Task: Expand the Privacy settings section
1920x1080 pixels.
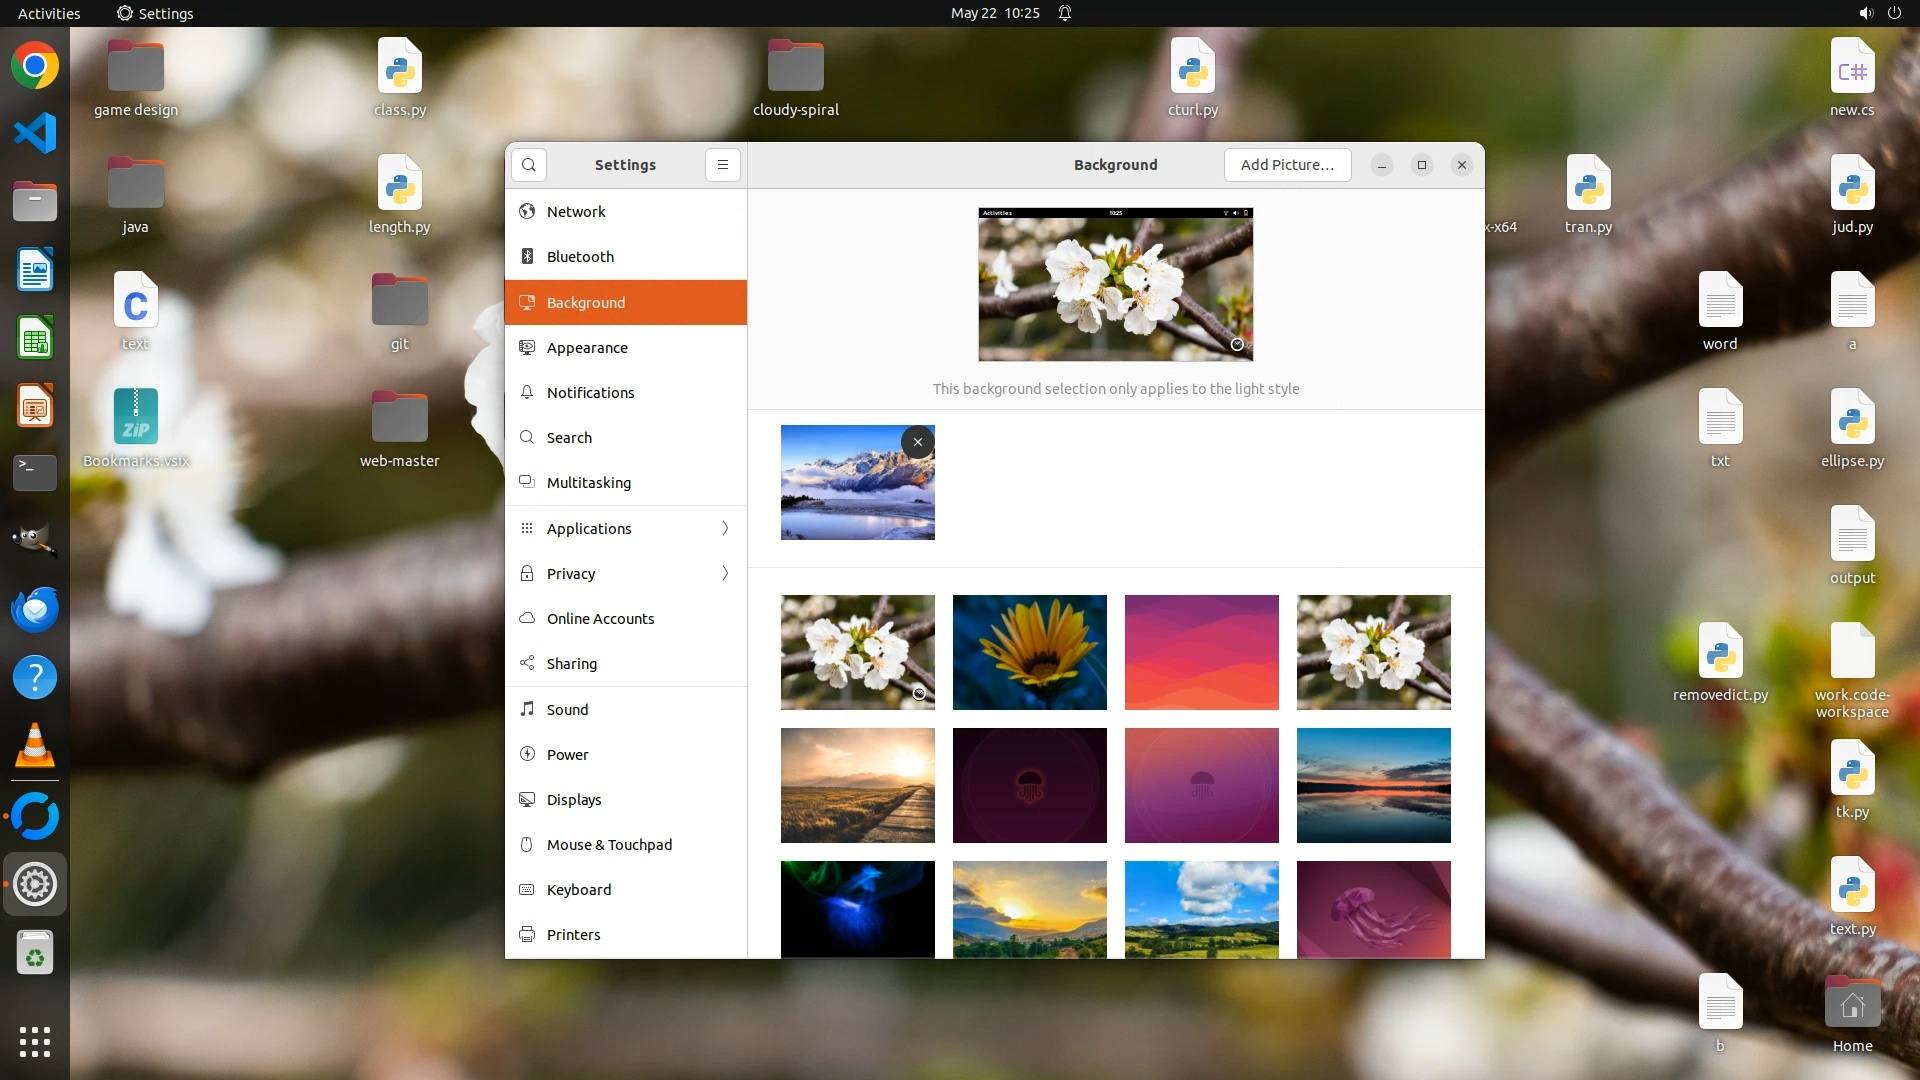Action: coord(626,573)
